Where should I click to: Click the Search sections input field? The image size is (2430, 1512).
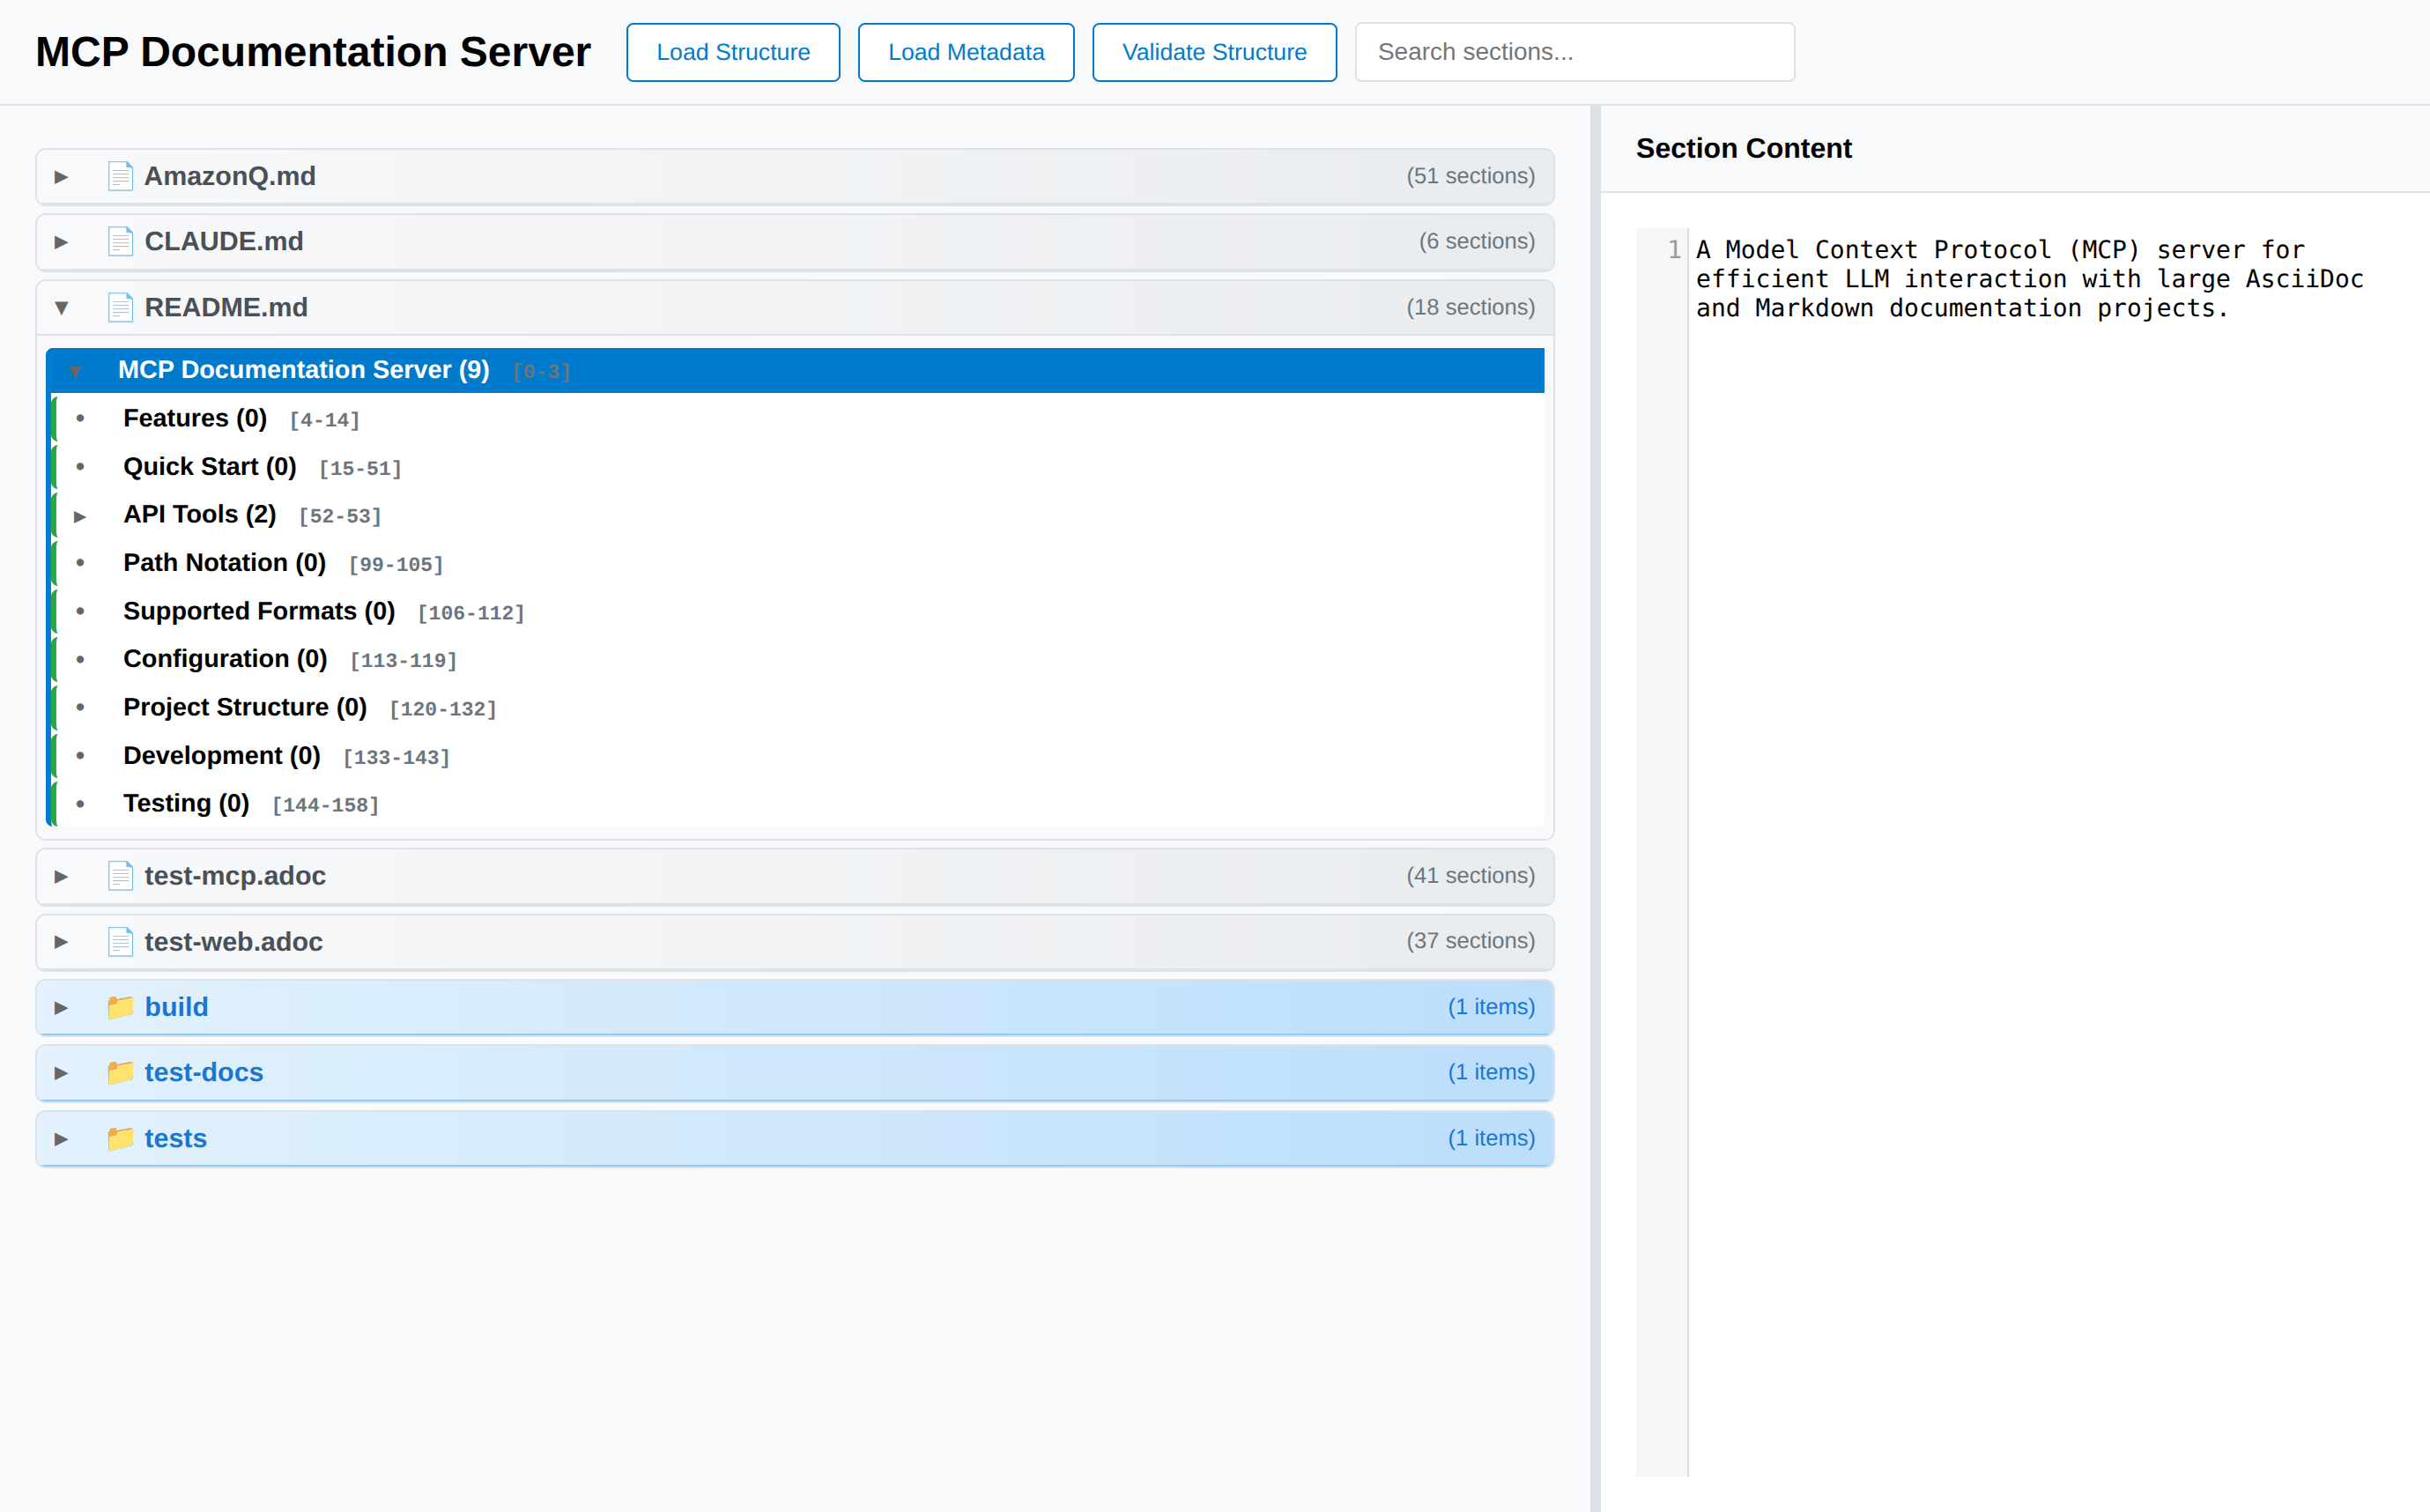(x=1574, y=51)
